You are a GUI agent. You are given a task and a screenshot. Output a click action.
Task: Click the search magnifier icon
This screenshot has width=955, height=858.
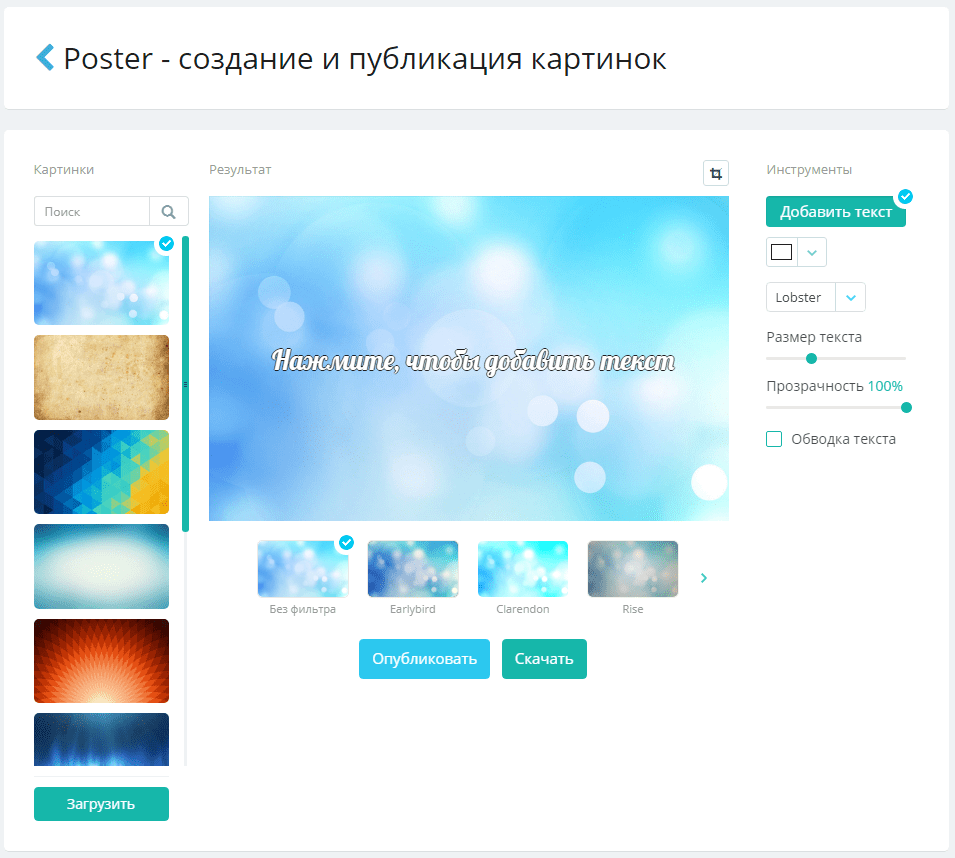click(168, 212)
